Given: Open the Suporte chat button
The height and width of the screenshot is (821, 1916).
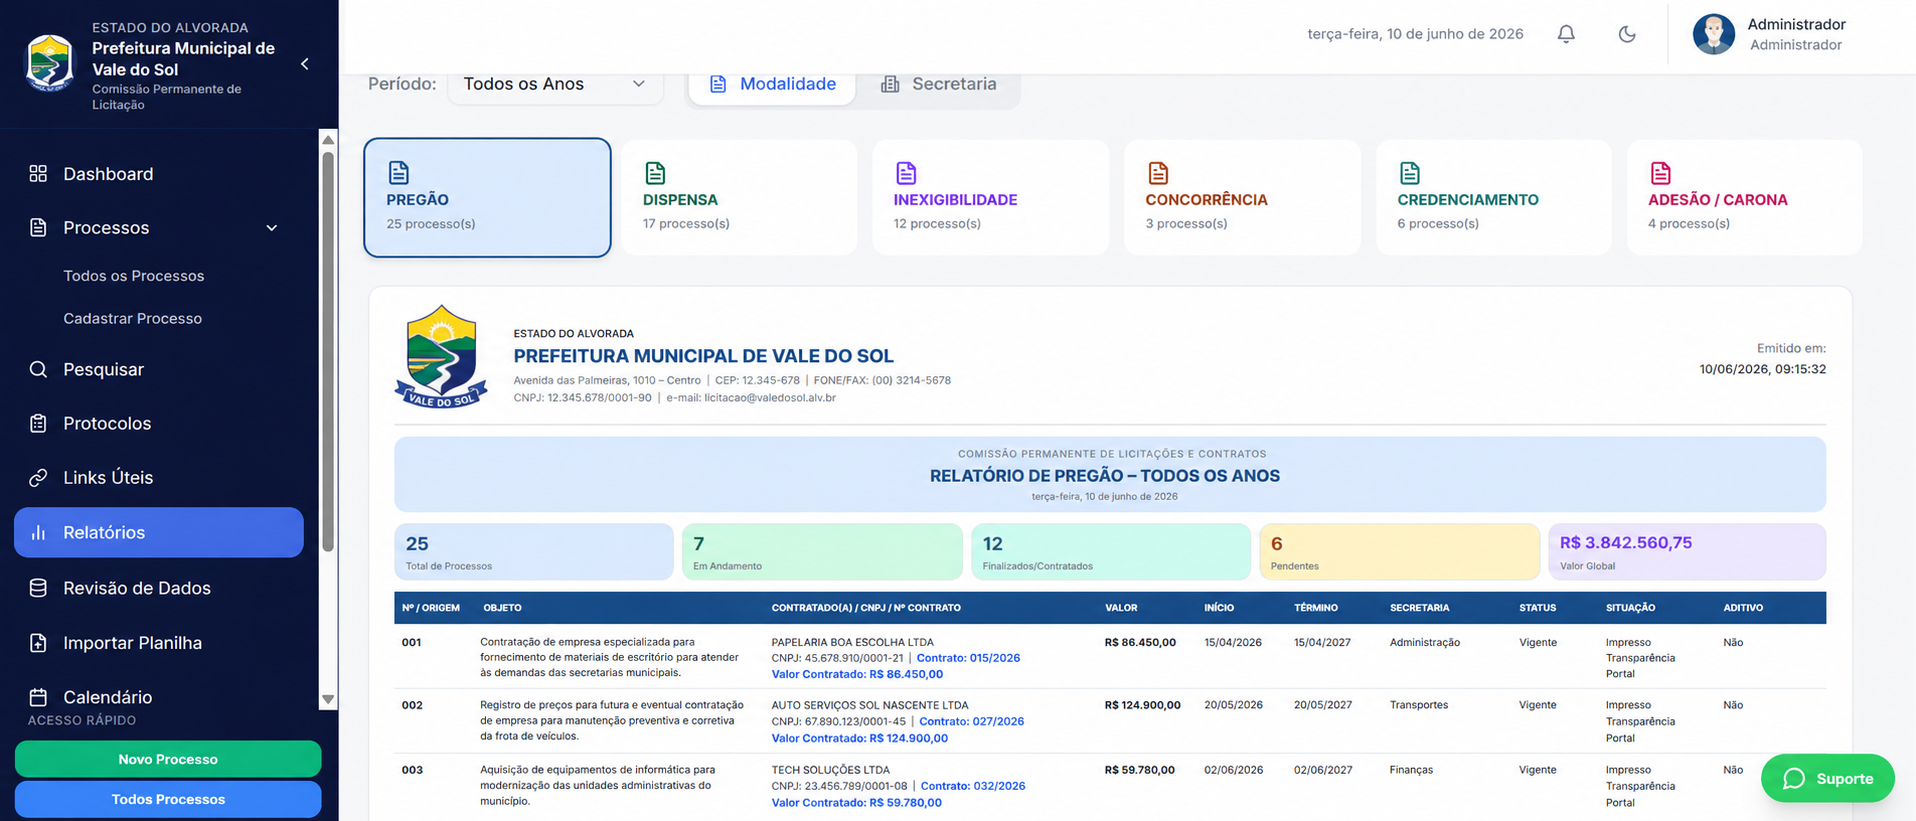Looking at the screenshot, I should click(x=1827, y=778).
